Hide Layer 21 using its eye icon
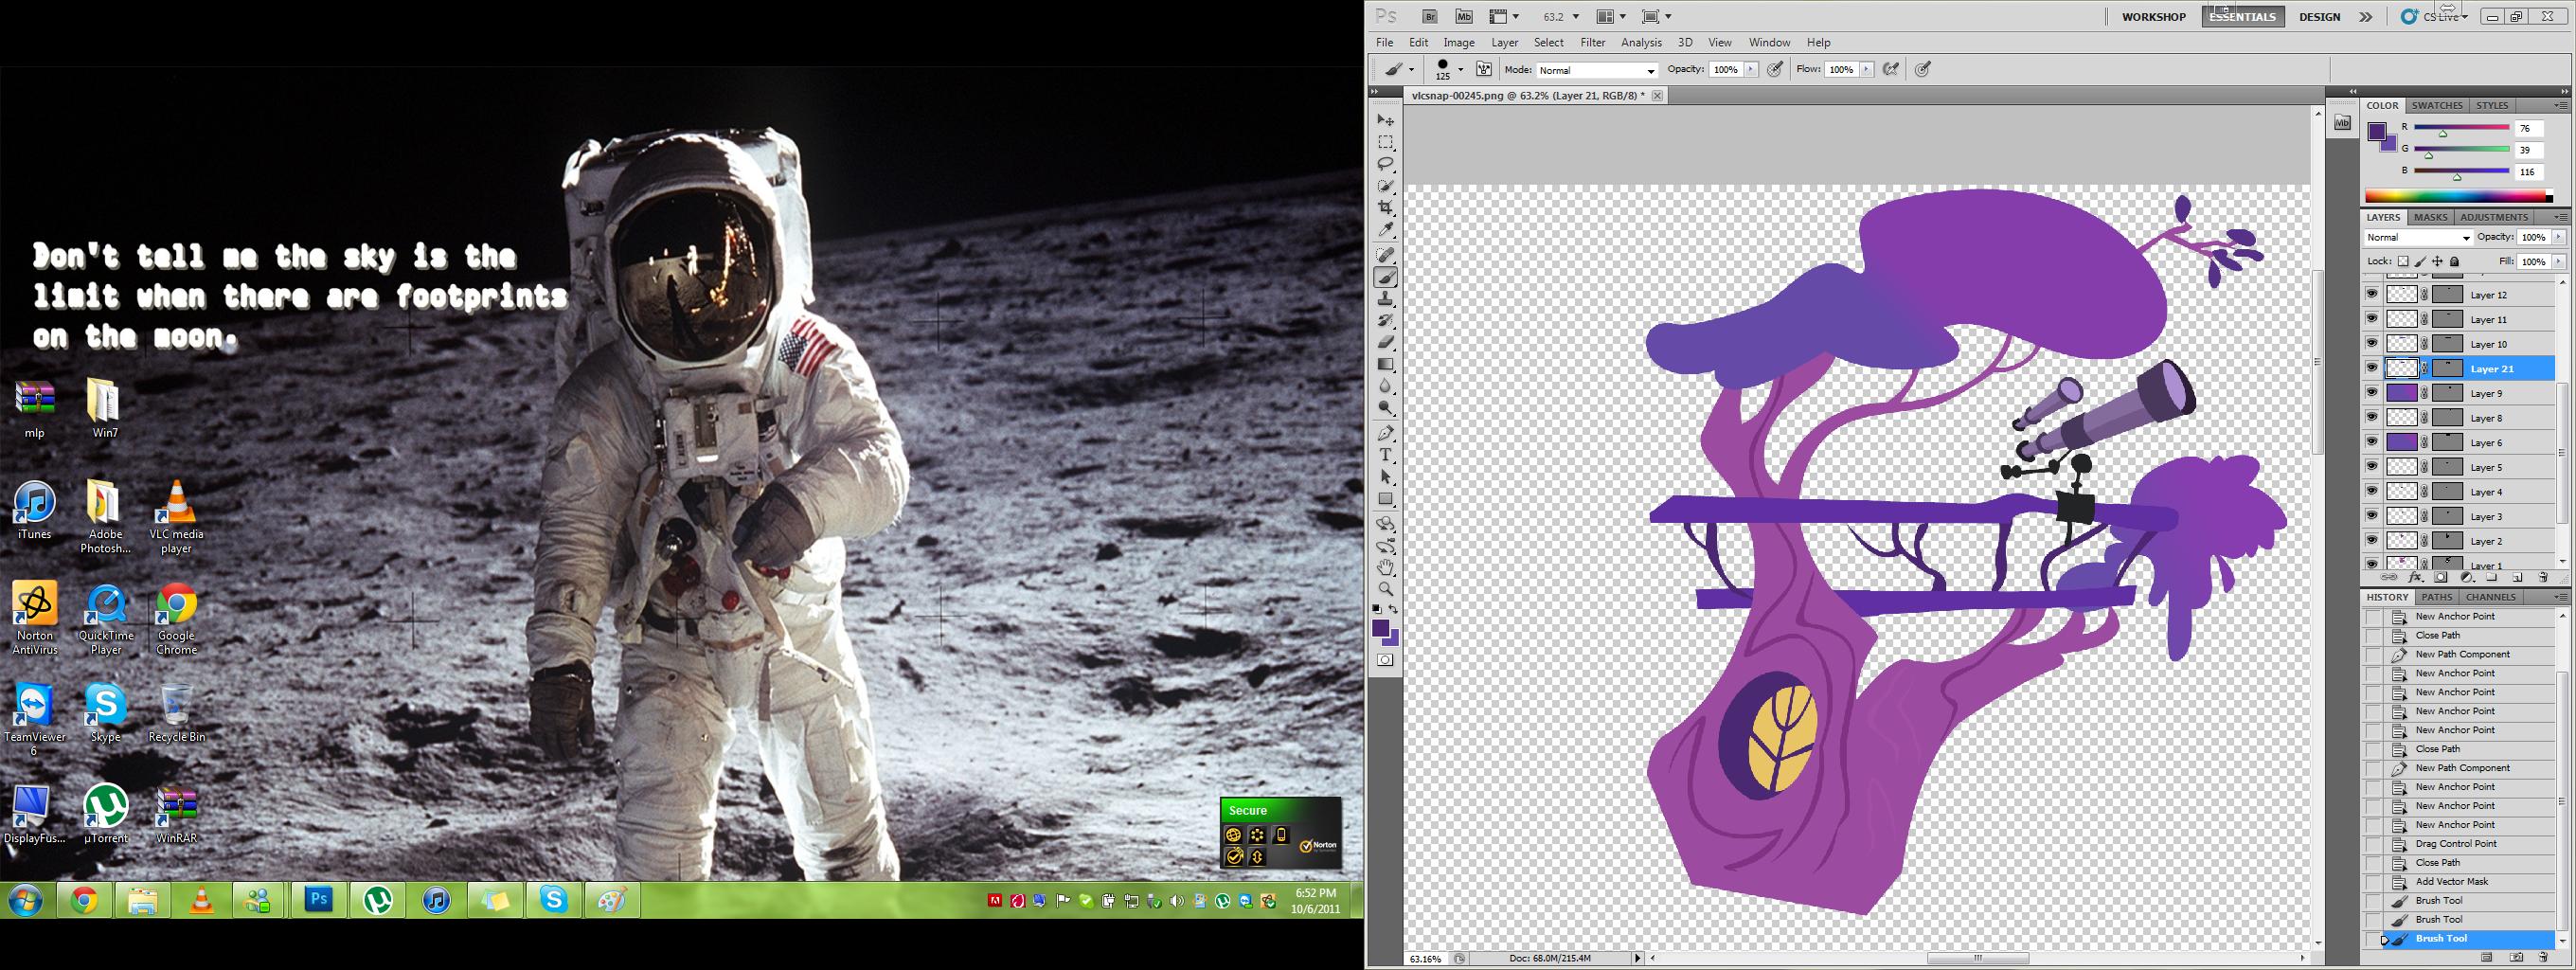2576x970 pixels. click(x=2372, y=368)
